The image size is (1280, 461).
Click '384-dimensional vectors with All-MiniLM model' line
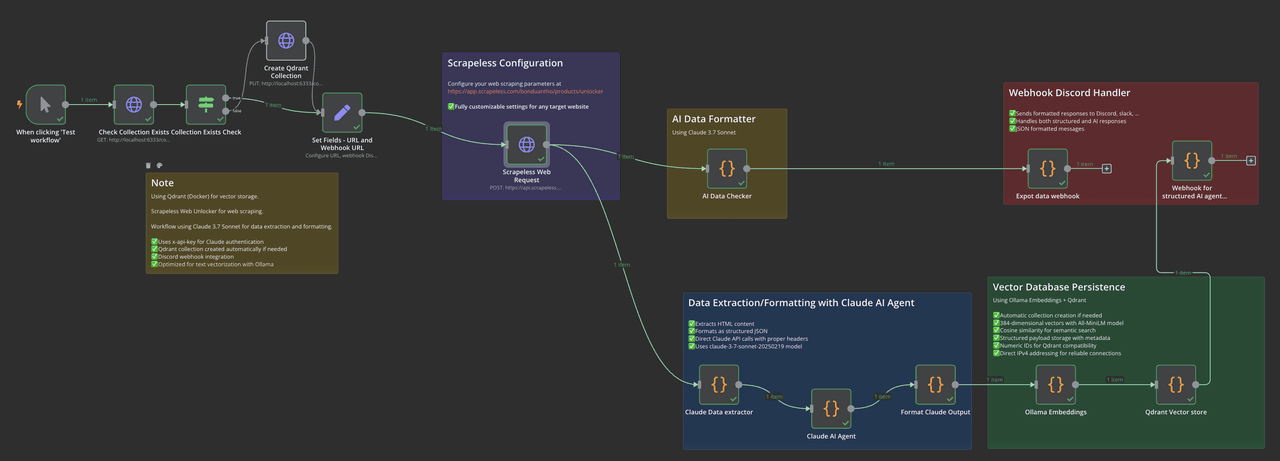[x=1058, y=323]
